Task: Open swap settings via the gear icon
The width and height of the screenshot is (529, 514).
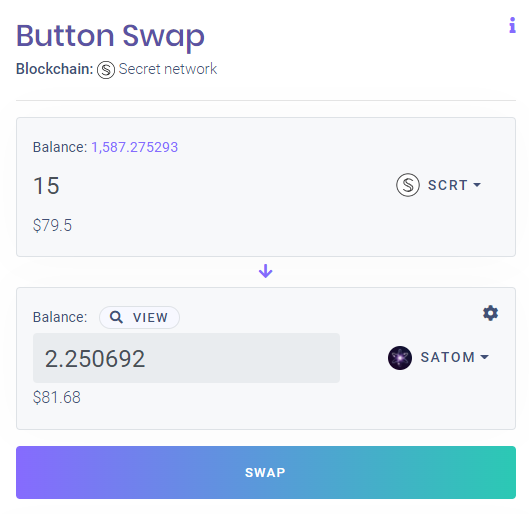Action: pyautogui.click(x=490, y=313)
